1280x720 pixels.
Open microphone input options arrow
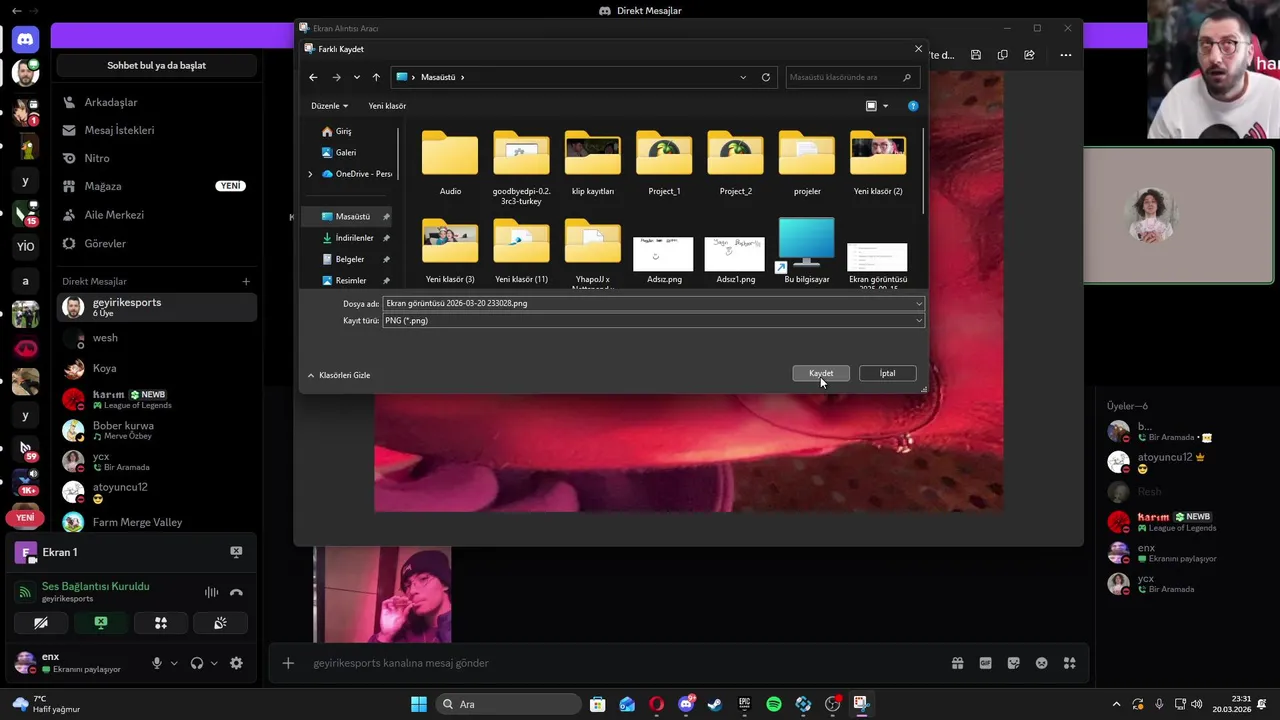coord(174,663)
